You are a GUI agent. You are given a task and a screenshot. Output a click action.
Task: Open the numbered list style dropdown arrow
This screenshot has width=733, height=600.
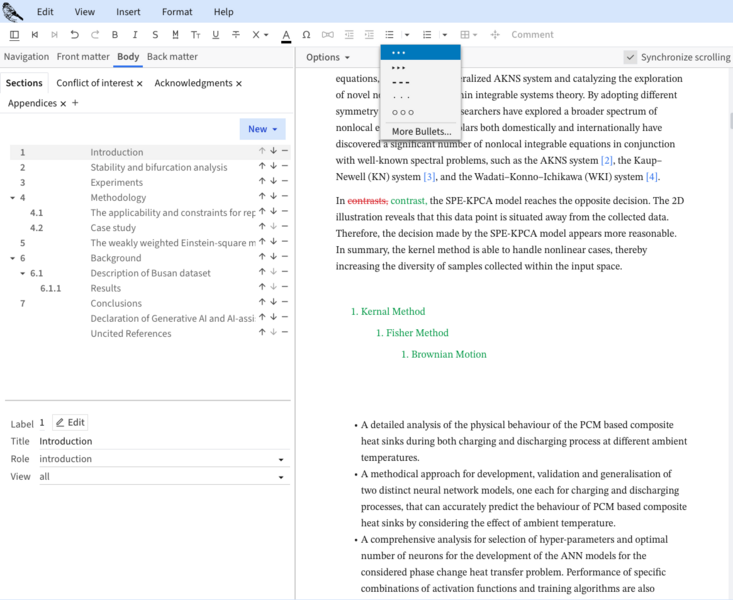coord(445,35)
